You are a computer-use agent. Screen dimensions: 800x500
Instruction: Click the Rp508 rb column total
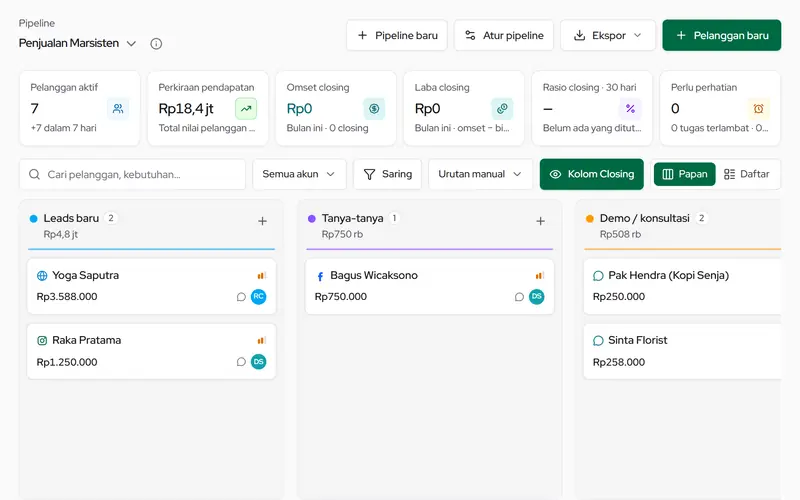(620, 235)
